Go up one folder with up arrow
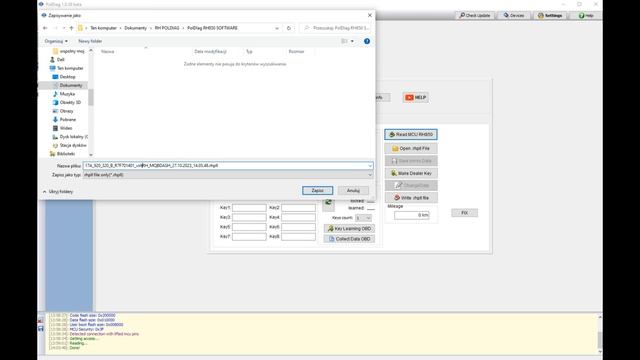This screenshot has height=360, width=640. 71,28
